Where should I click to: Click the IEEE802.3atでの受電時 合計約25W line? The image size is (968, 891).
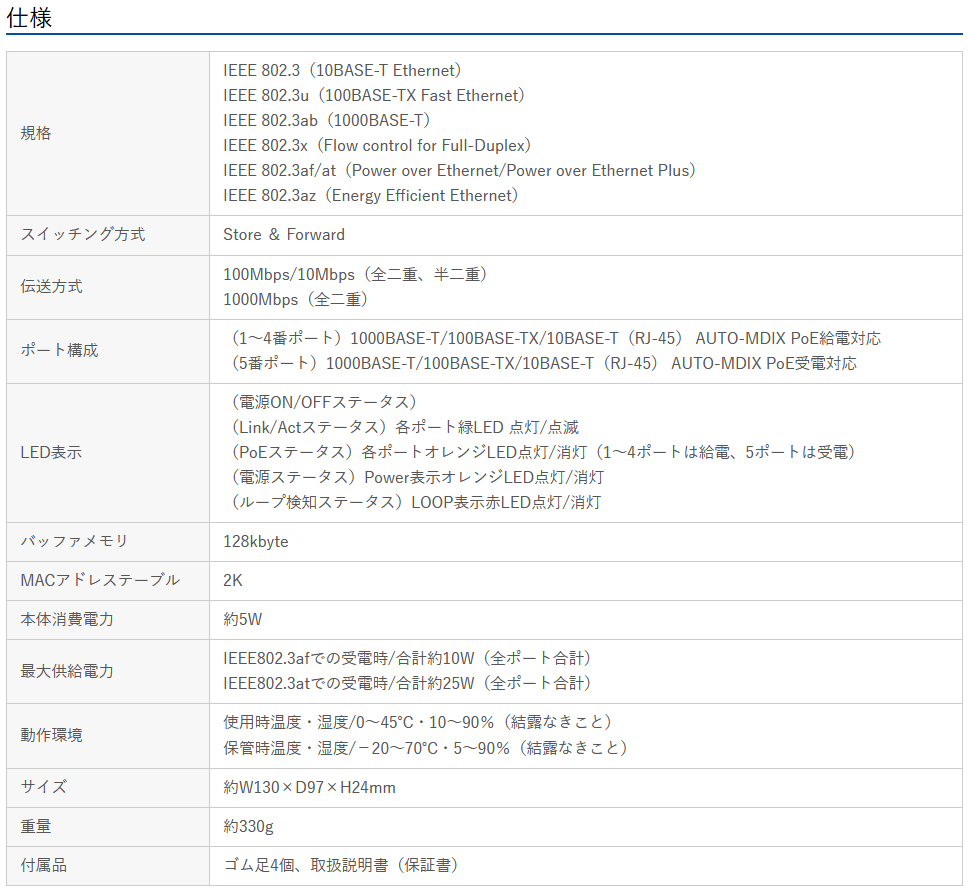(x=408, y=683)
